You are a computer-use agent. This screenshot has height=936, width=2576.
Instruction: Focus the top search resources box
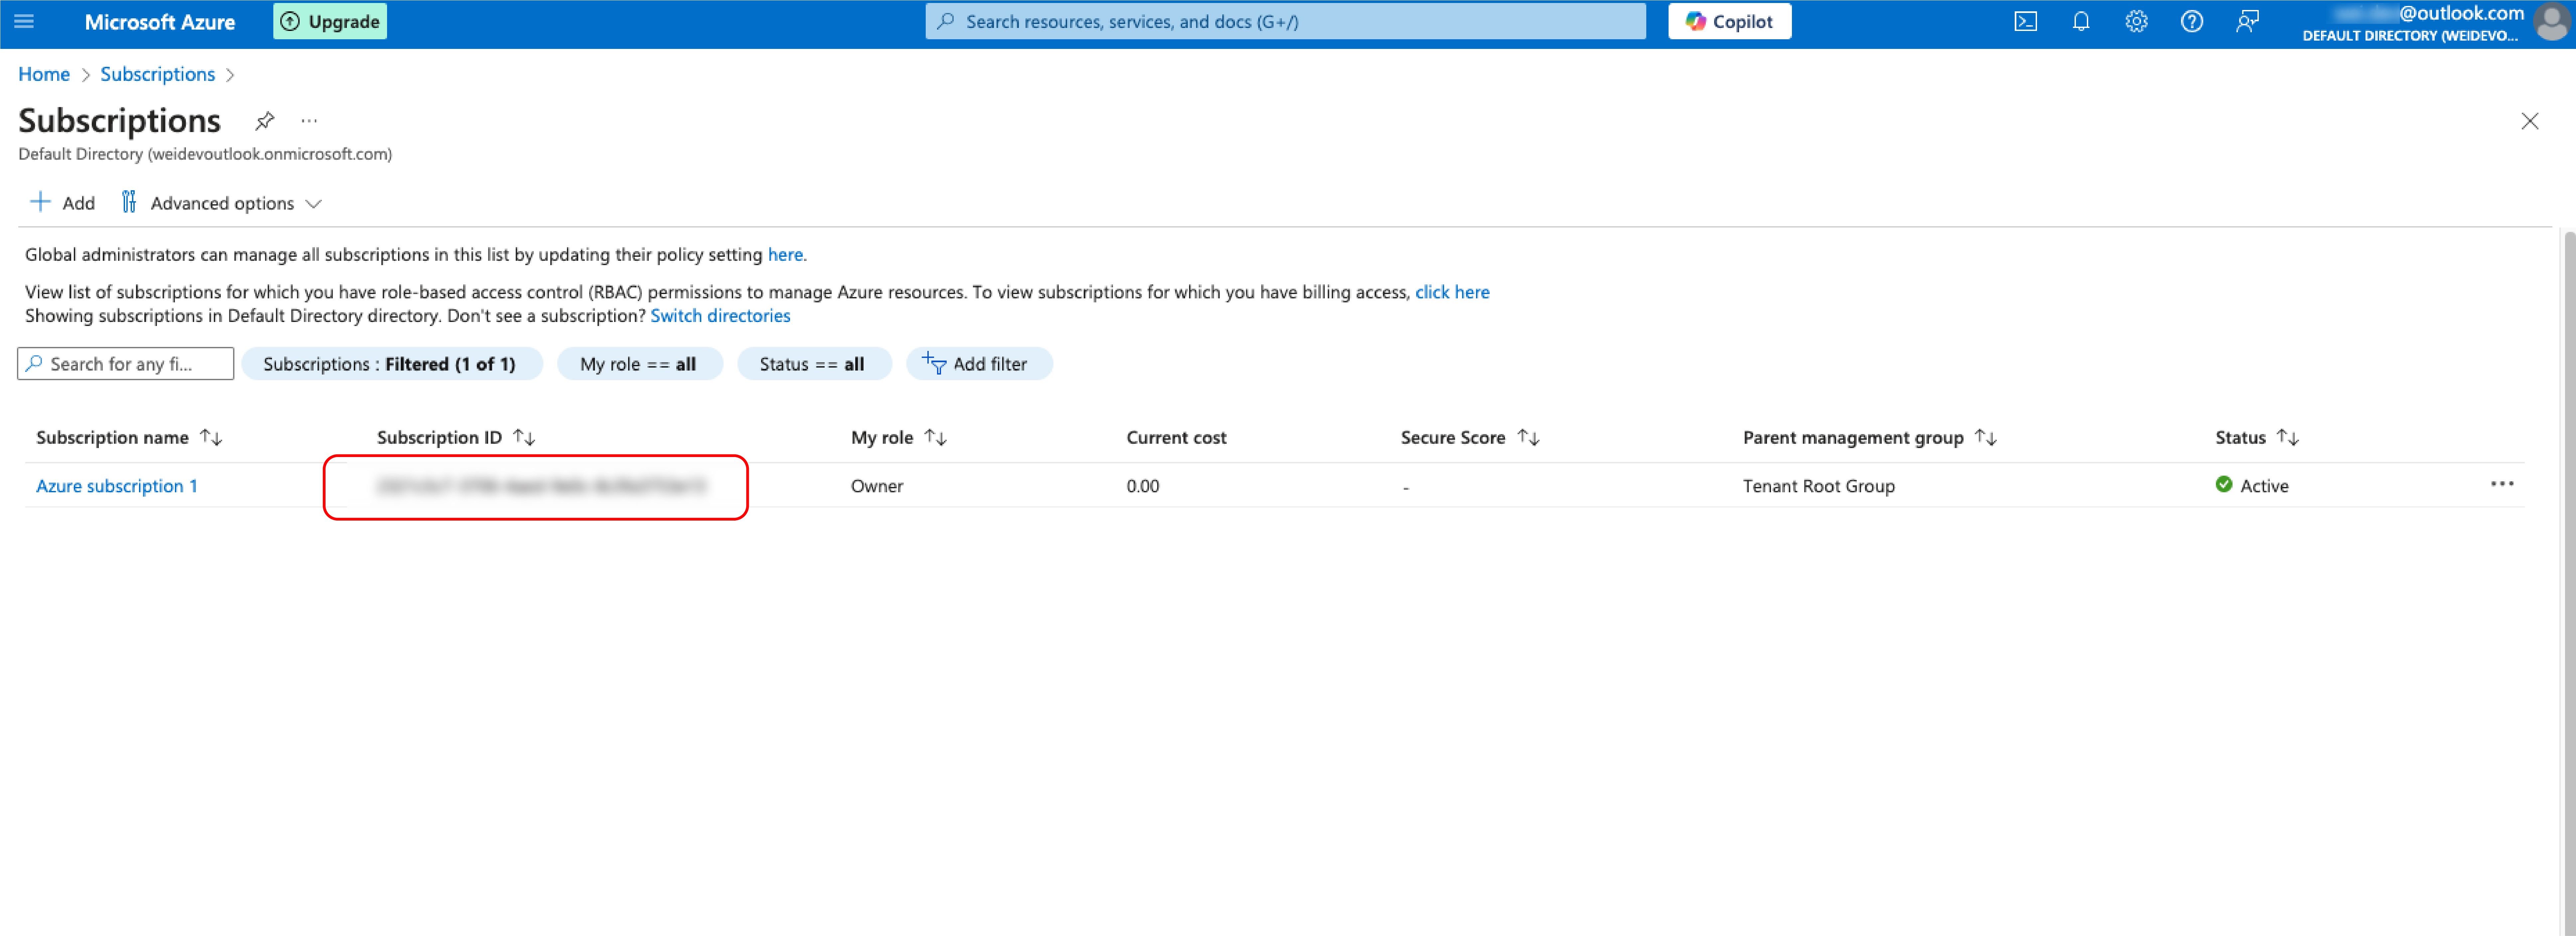1285,21
